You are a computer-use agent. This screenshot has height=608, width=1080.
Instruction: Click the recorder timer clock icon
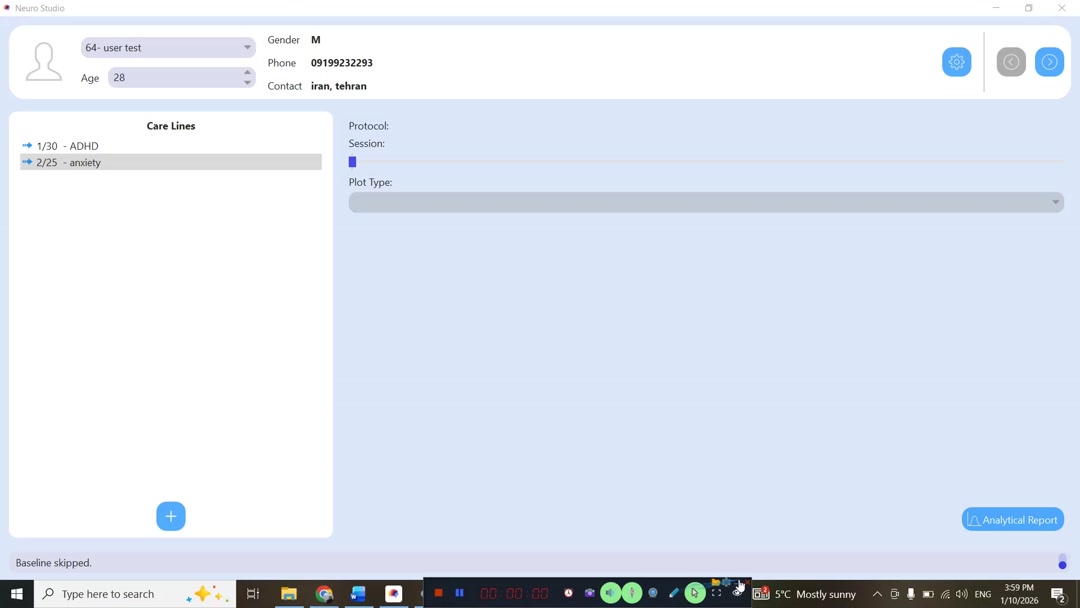(x=568, y=593)
